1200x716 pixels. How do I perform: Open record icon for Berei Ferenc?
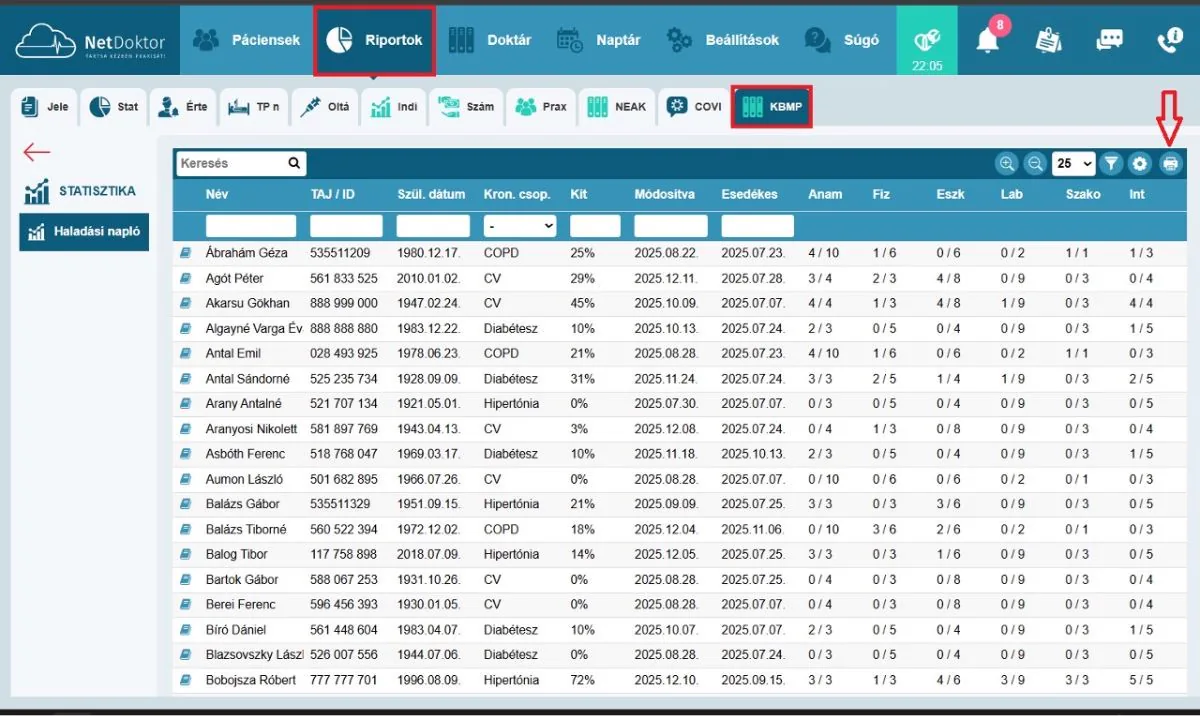[x=185, y=604]
